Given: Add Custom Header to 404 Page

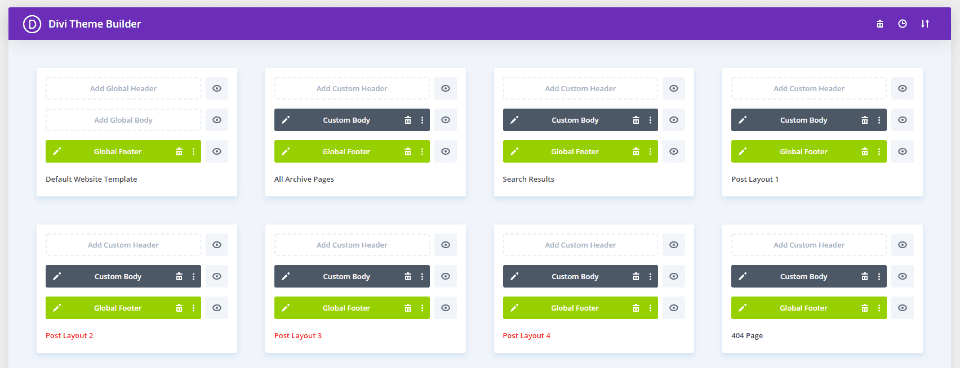Looking at the screenshot, I should tap(809, 245).
